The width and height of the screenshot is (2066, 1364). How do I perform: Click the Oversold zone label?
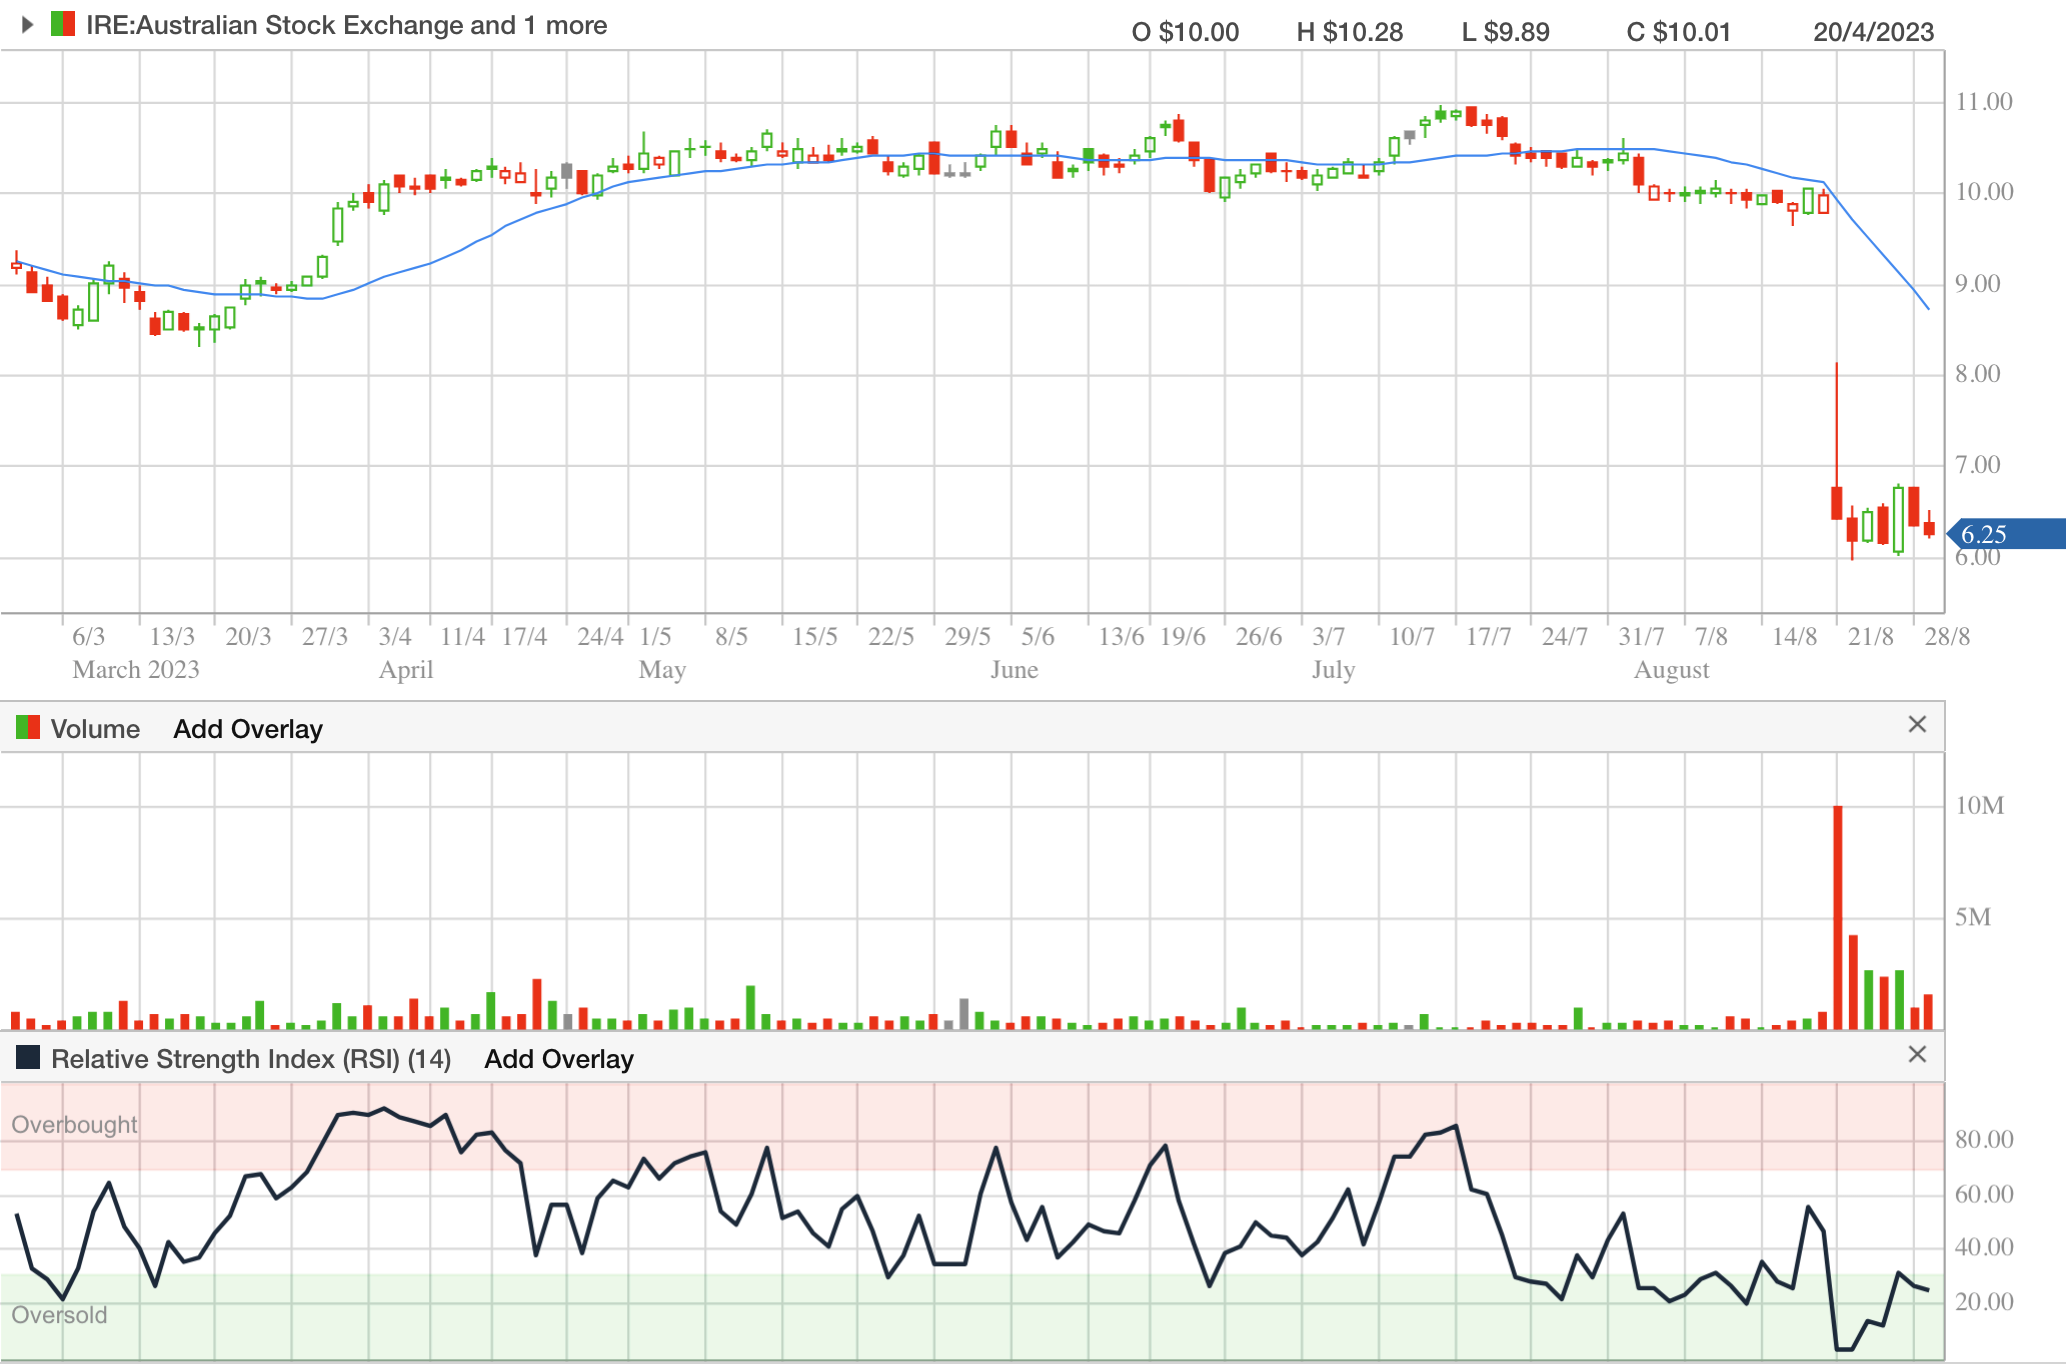[x=59, y=1314]
